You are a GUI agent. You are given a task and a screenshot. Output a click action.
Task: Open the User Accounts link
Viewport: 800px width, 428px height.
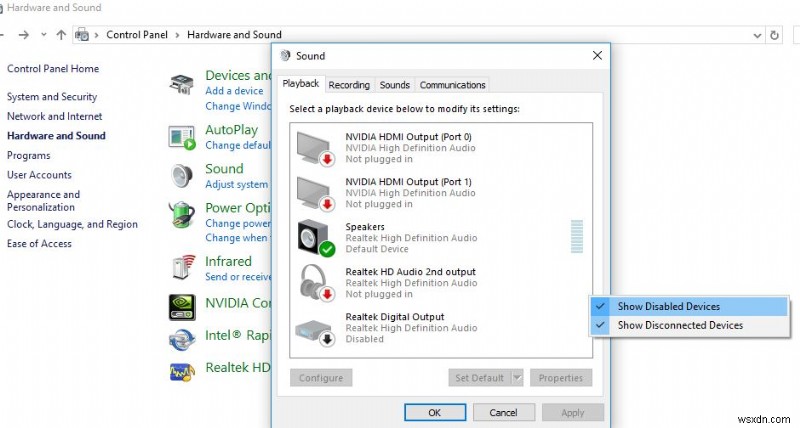coord(39,175)
